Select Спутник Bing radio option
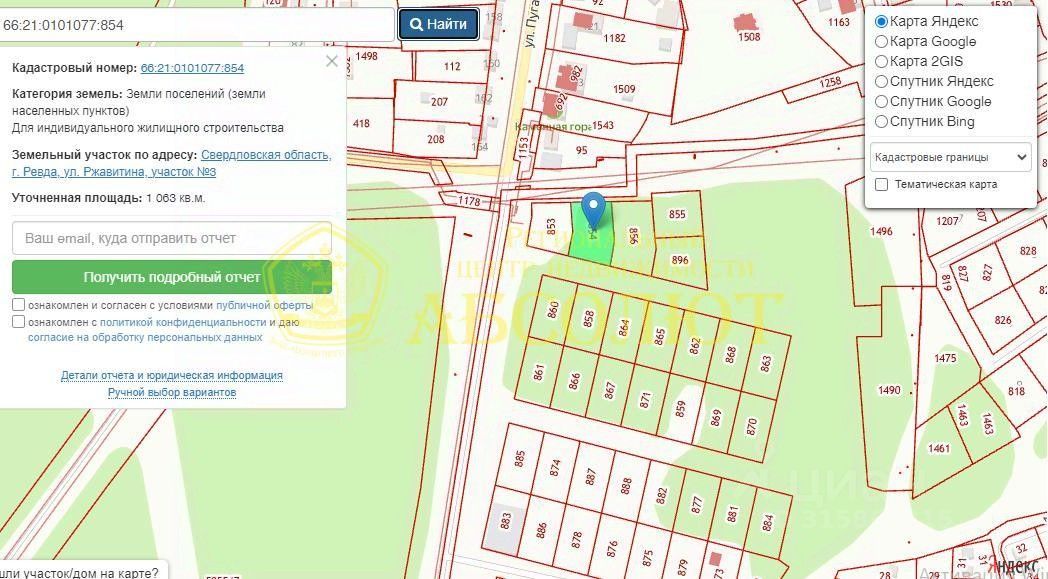Viewport: 1048px width, 579px height. point(882,122)
